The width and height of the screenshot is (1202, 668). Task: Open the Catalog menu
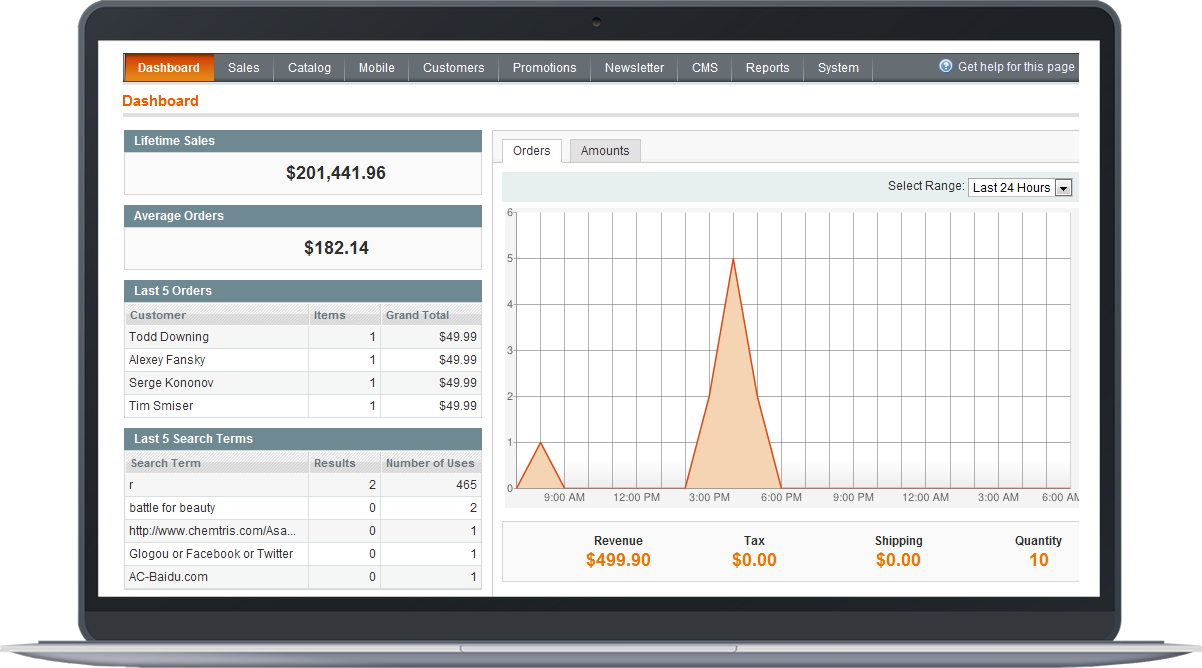point(308,67)
